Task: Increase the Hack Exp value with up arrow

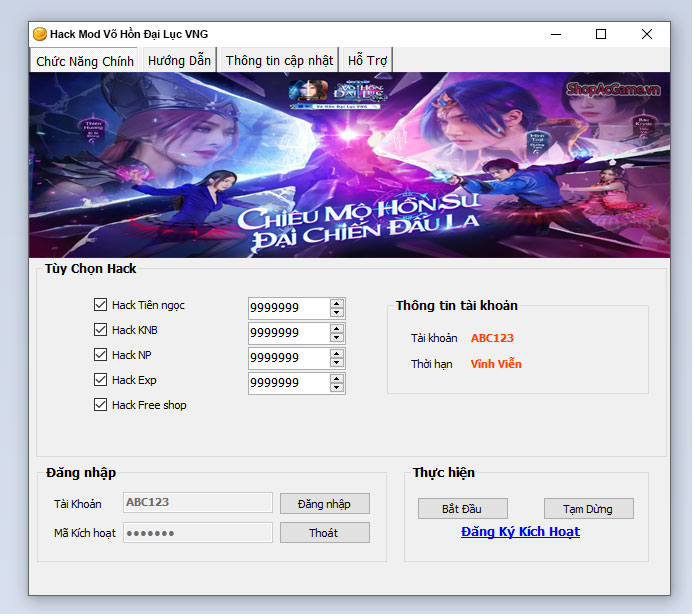Action: point(337,379)
